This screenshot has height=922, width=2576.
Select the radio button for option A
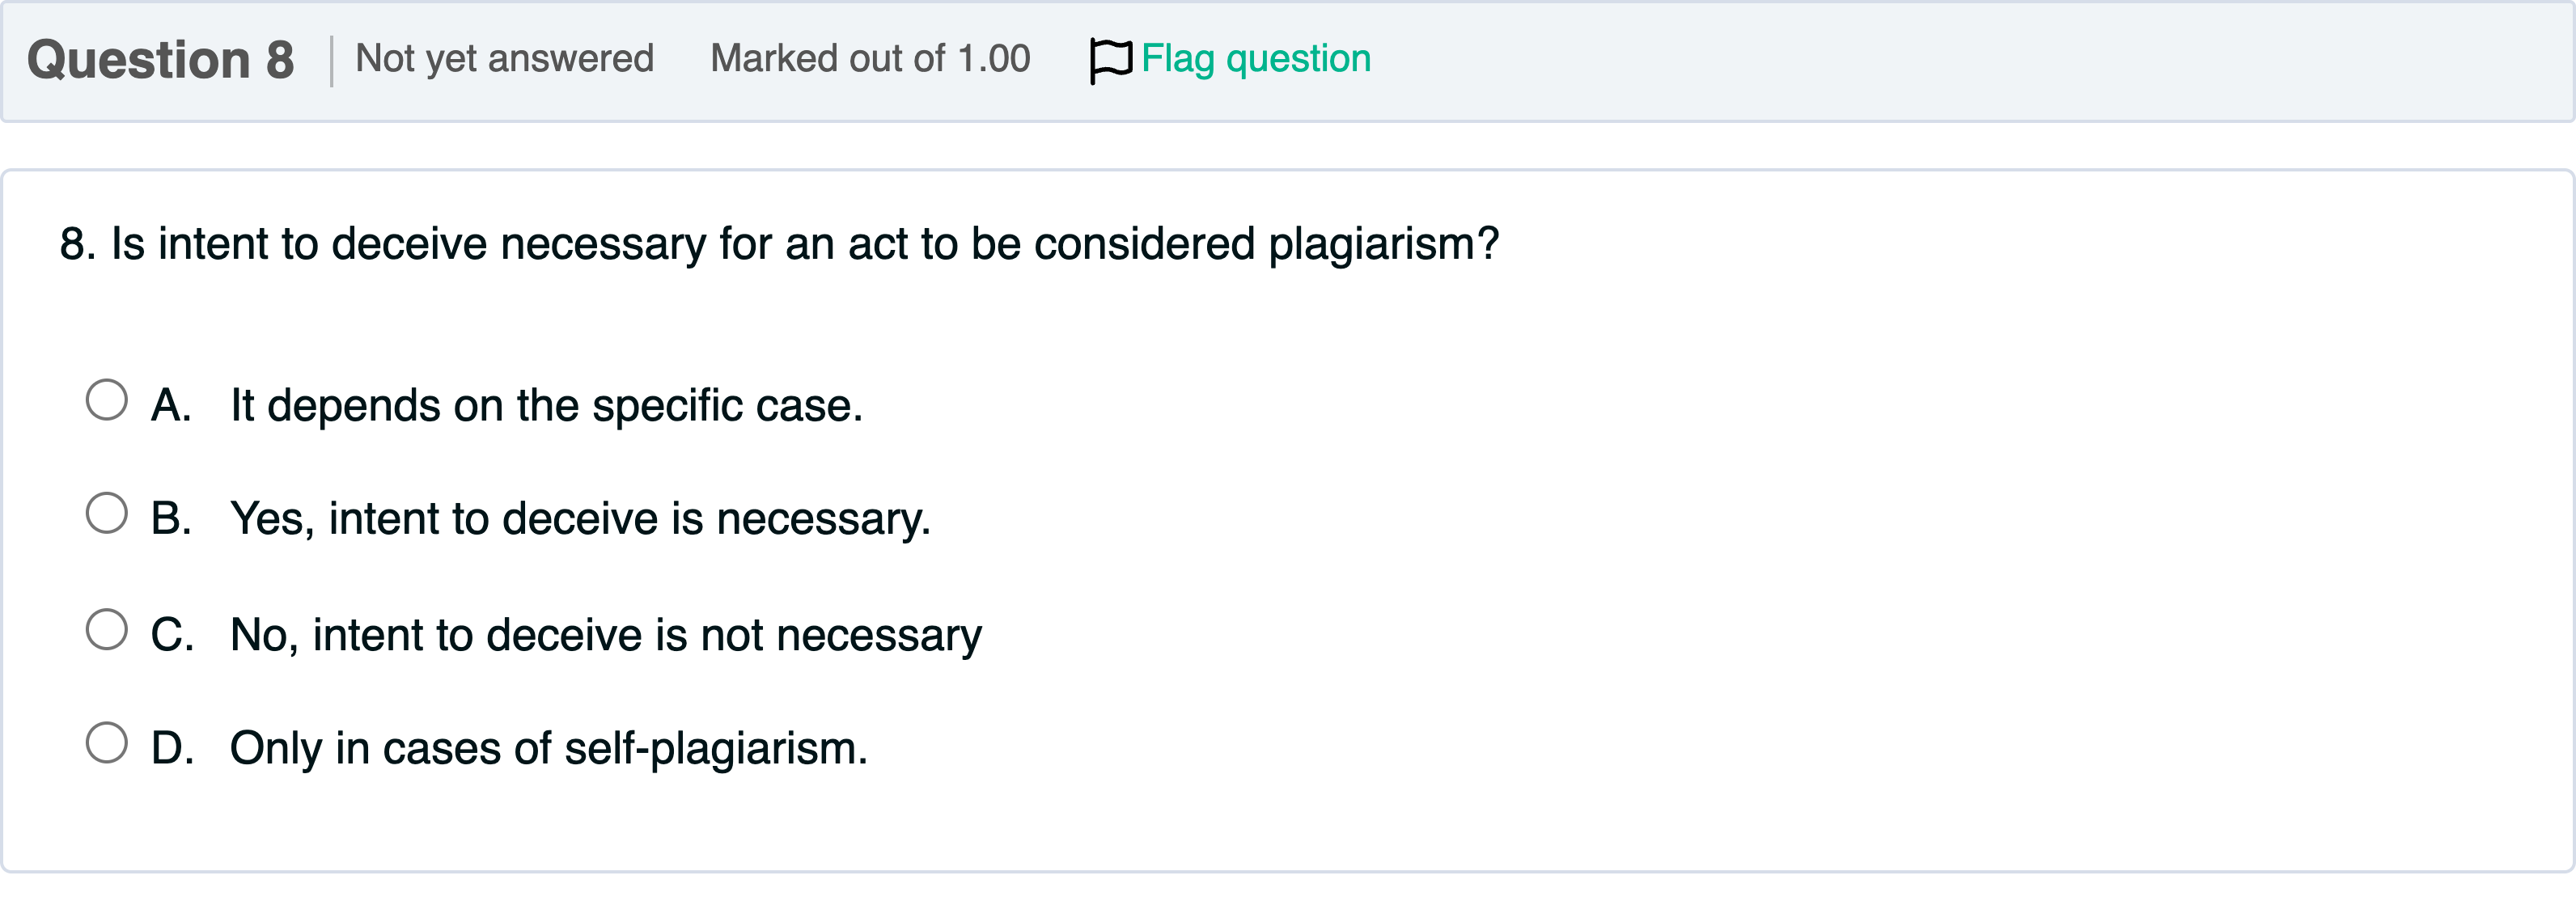pos(106,400)
